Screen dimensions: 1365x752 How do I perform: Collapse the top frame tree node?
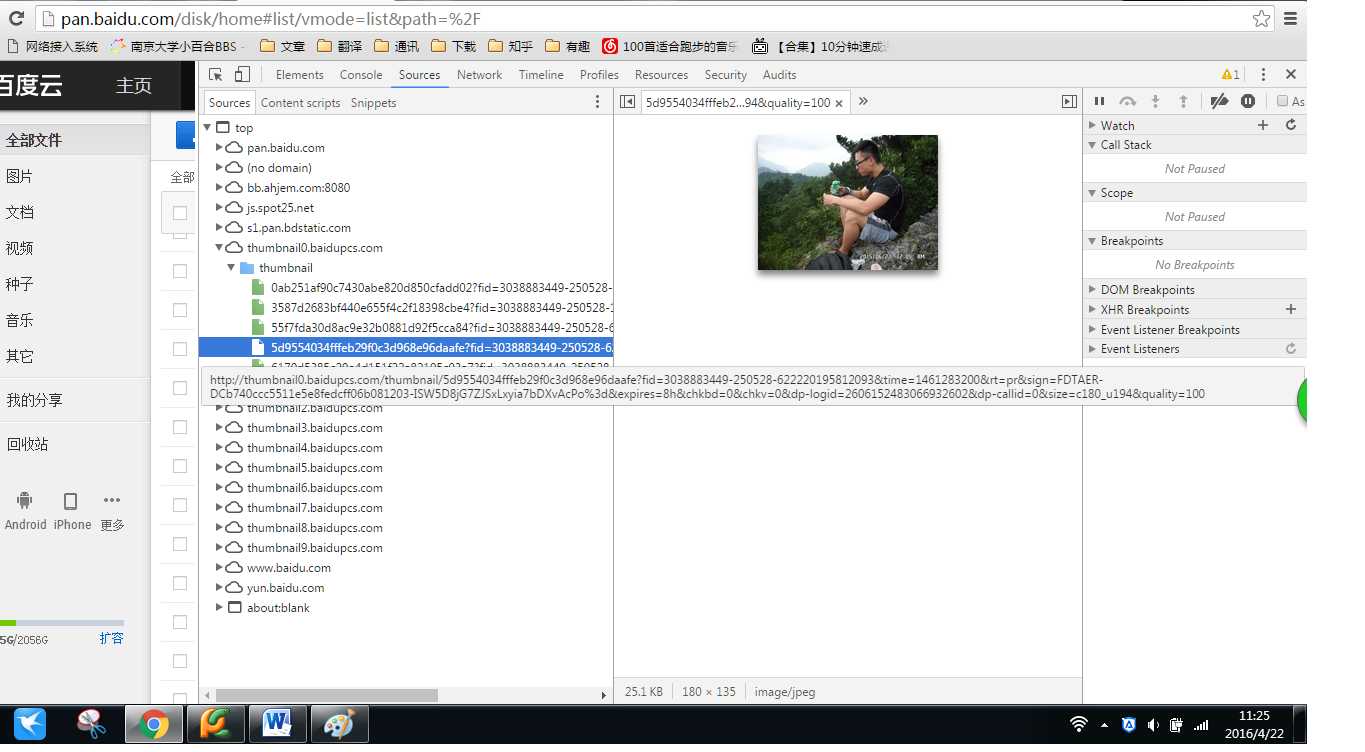pos(208,127)
